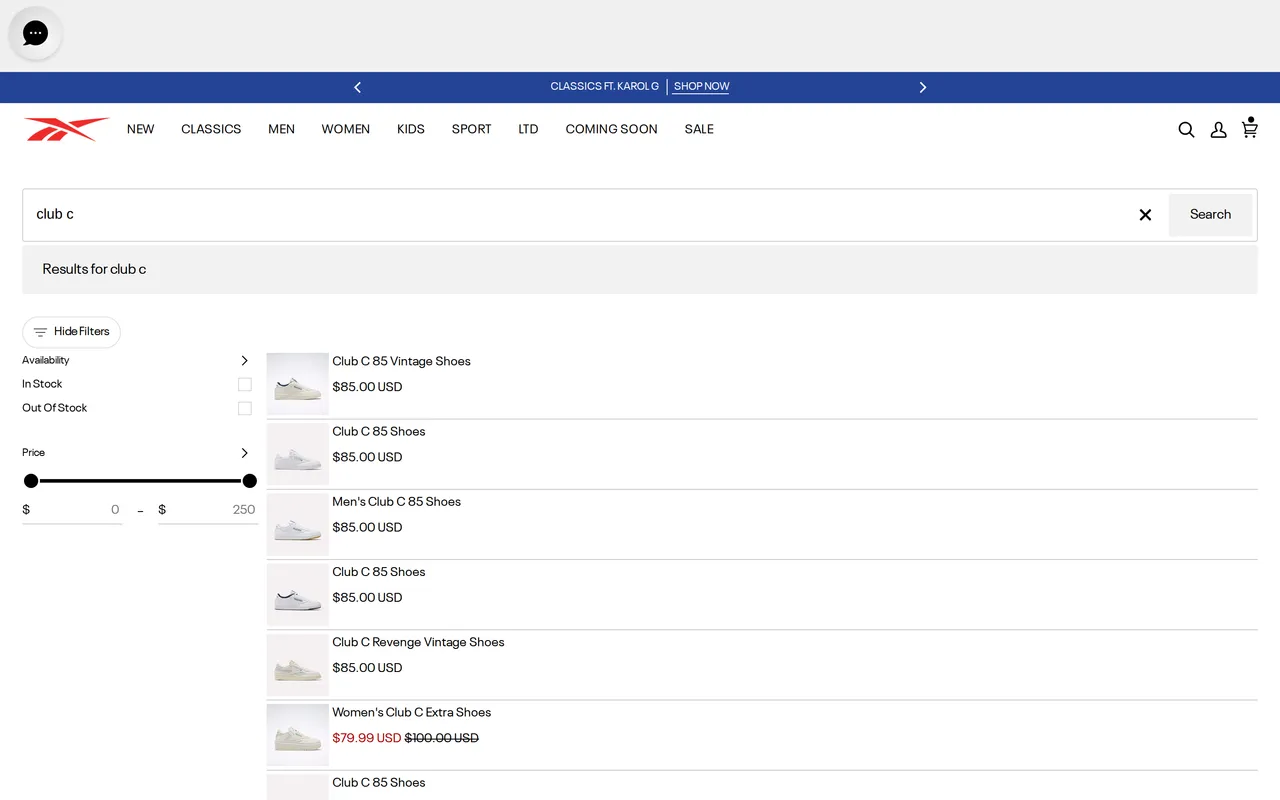This screenshot has height=800, width=1280.
Task: Click Club C Revenge Vintage Shoes $85.00 price
Action: 367,668
